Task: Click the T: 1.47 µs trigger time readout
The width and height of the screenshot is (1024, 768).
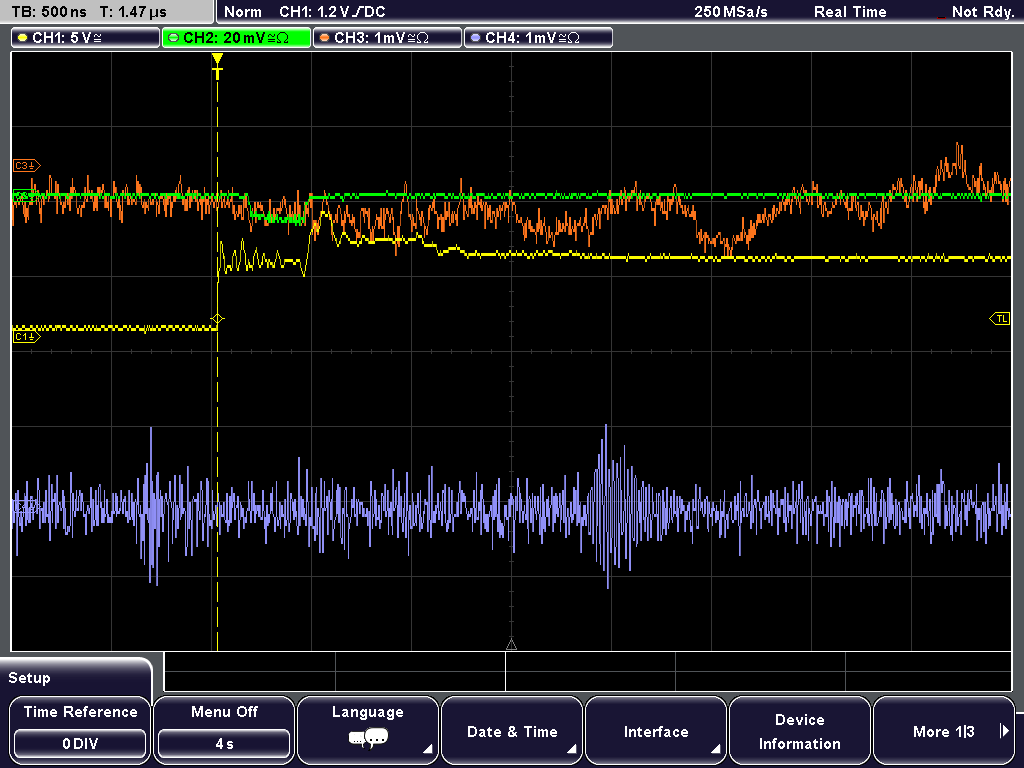Action: 133,12
